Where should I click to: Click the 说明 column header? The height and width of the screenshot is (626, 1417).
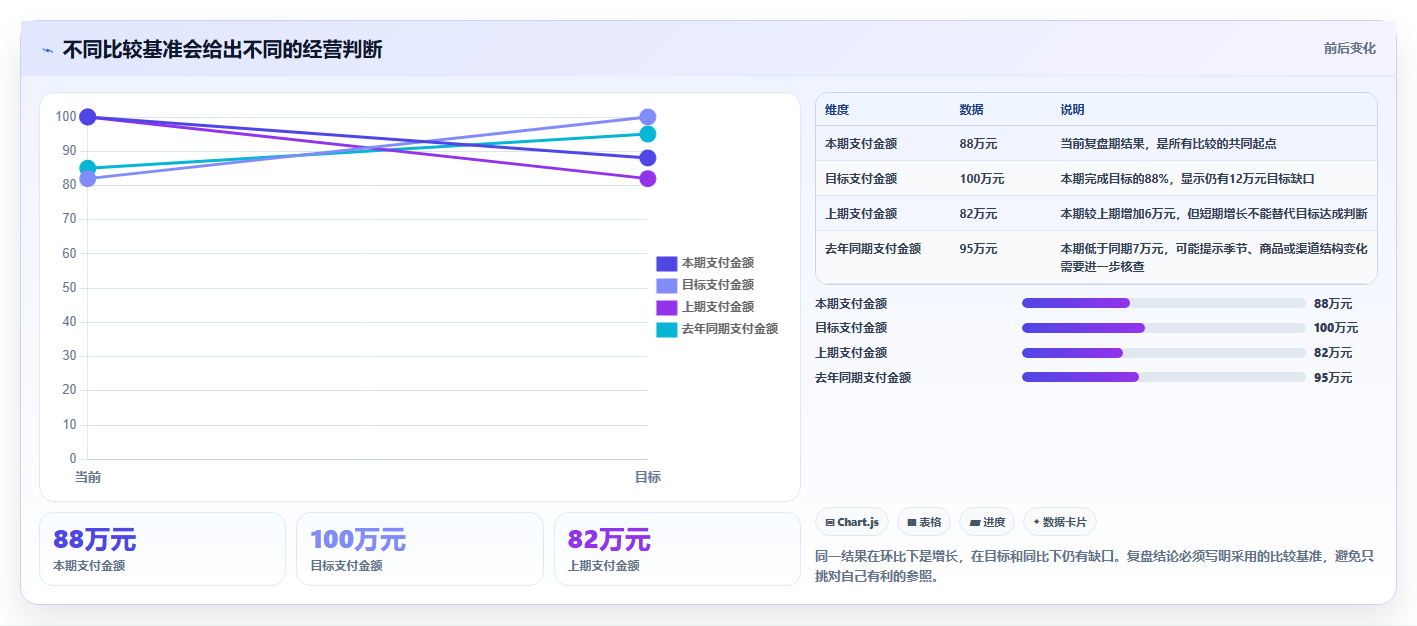tap(1072, 110)
